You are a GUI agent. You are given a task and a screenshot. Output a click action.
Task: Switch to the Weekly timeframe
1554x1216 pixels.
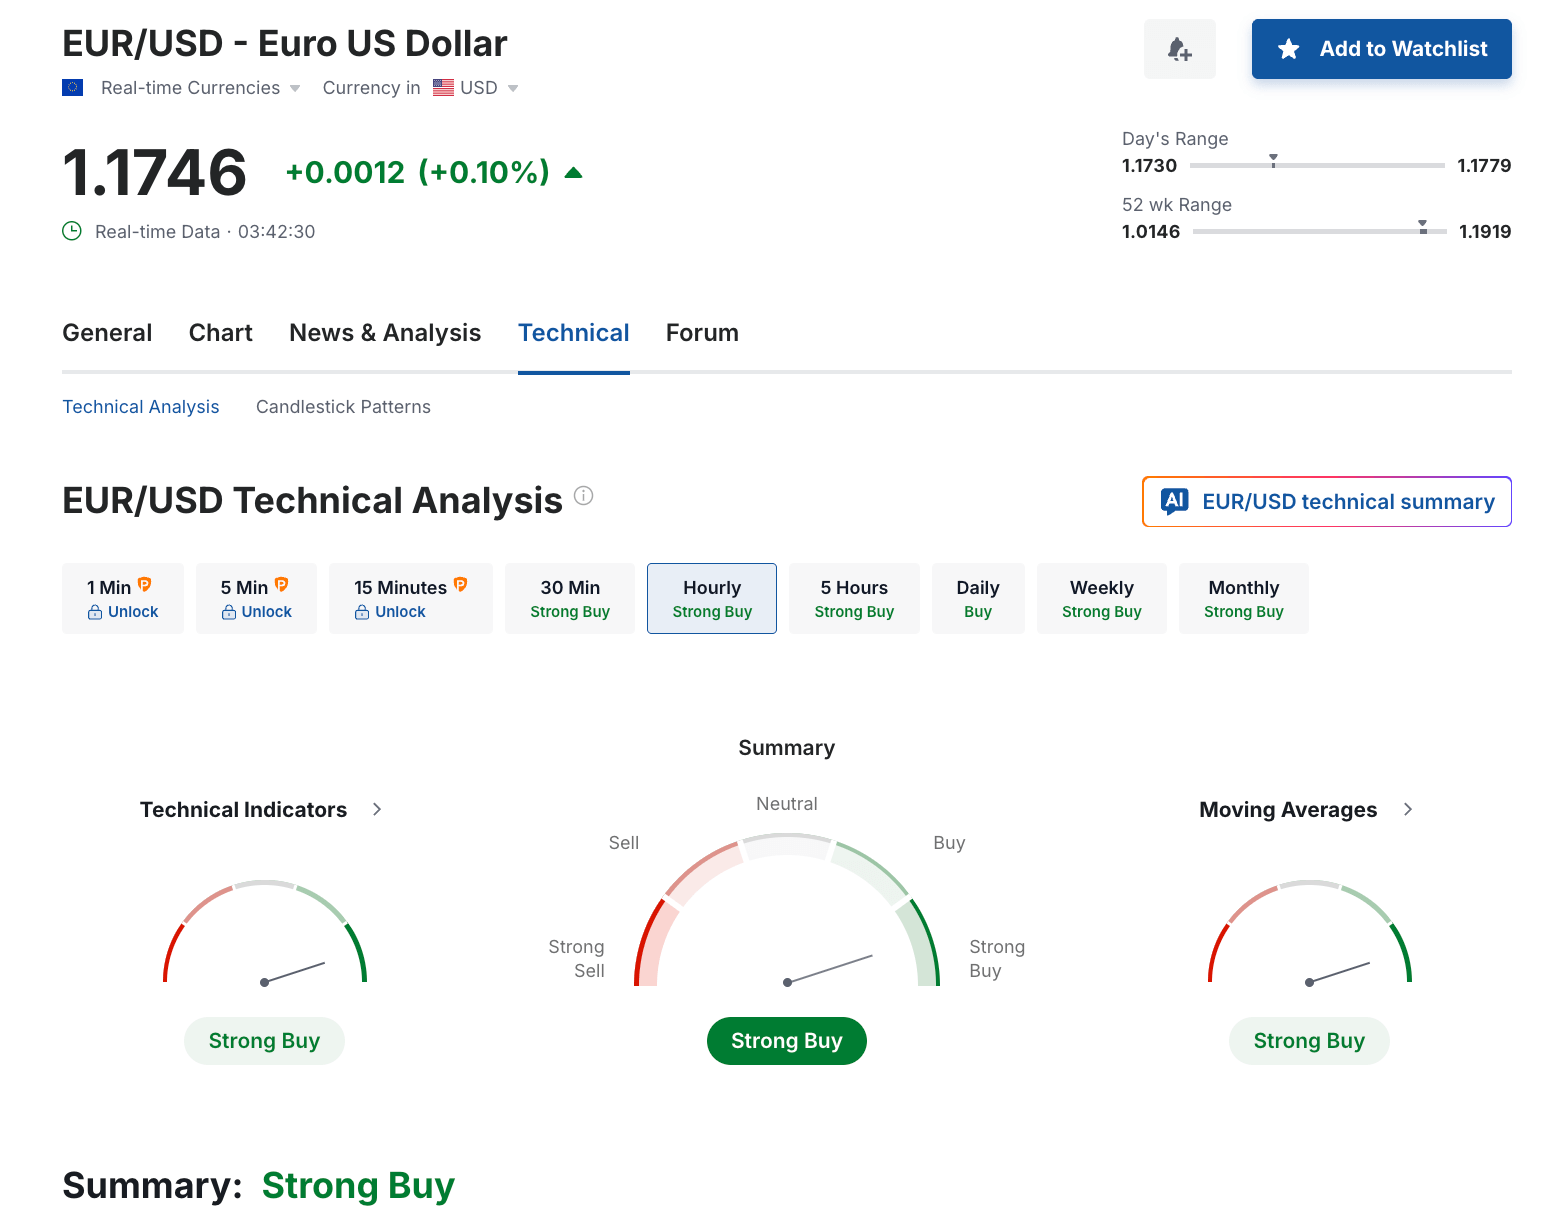point(1101,598)
